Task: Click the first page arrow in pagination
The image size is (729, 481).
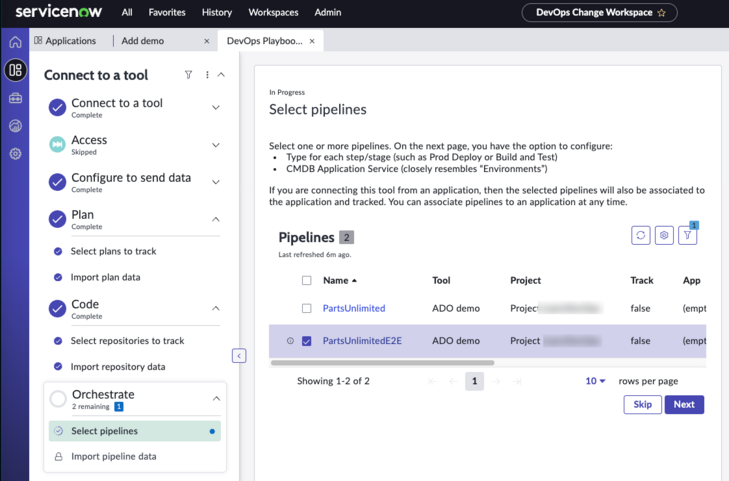Action: click(432, 382)
